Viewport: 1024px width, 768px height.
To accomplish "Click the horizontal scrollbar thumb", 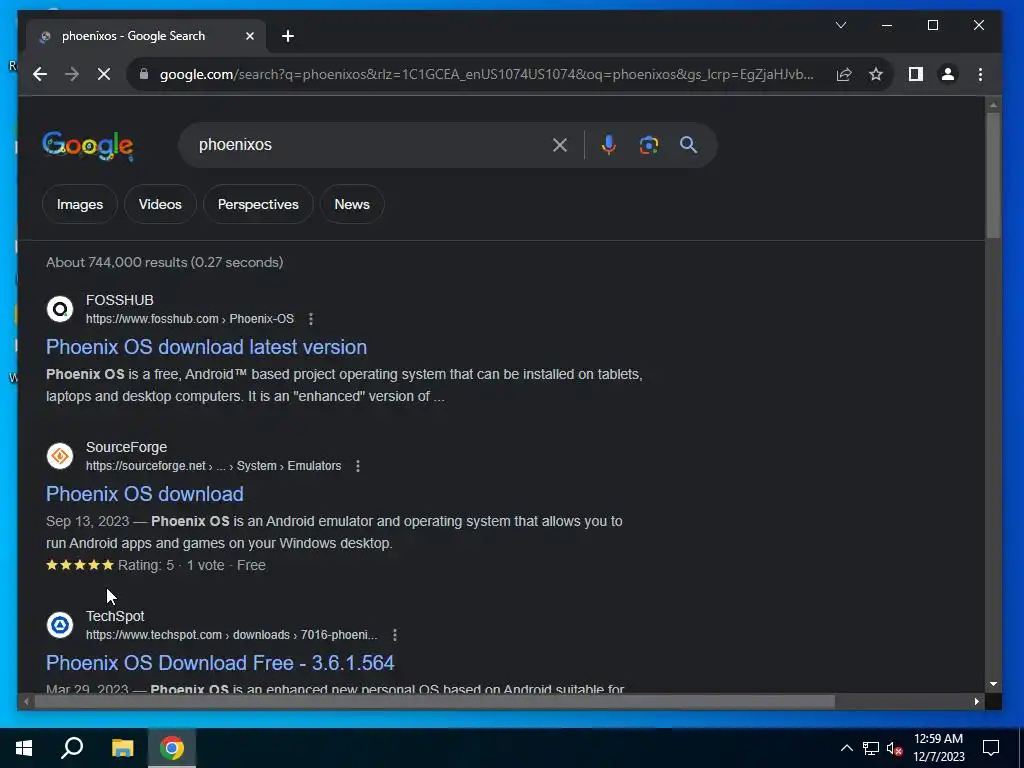I will [434, 702].
